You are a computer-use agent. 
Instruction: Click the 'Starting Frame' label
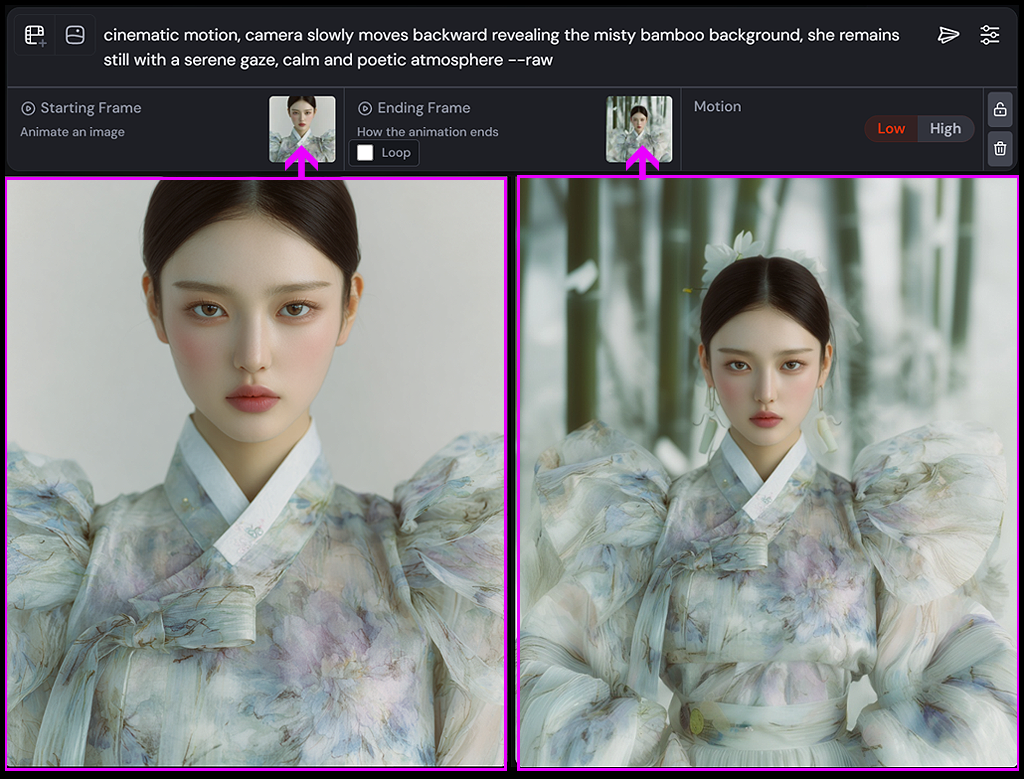91,108
